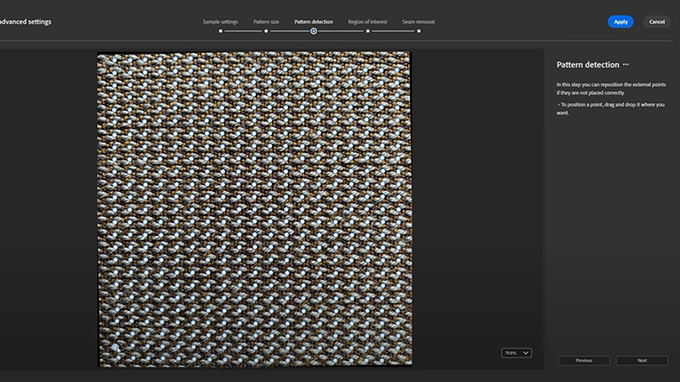Screen dimensions: 680x382
Task: Open the Seam removal step label
Action: [418, 22]
